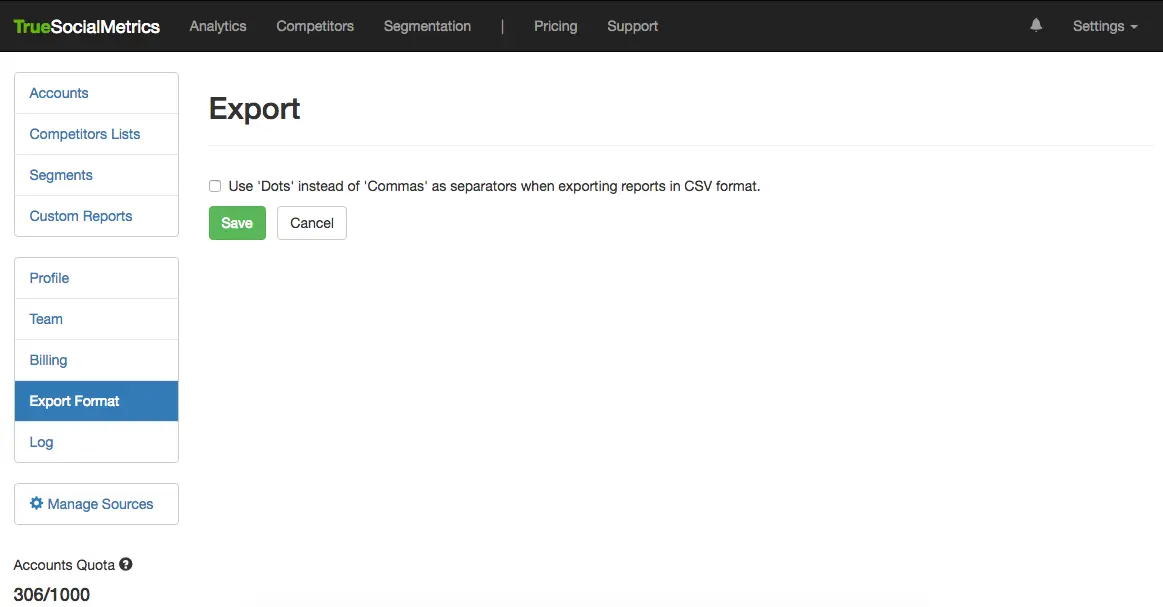Viewport: 1163px width, 607px height.
Task: Enable the 'Dots' instead of 'Commas' checkbox
Action: pyautogui.click(x=215, y=186)
